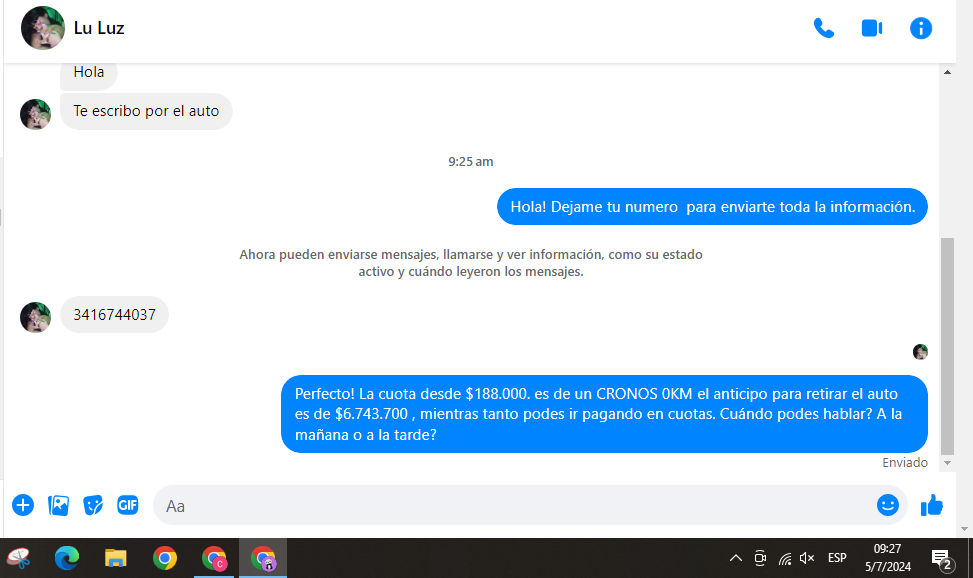Click the message '3416744037'
This screenshot has height=578, width=973.
point(114,315)
